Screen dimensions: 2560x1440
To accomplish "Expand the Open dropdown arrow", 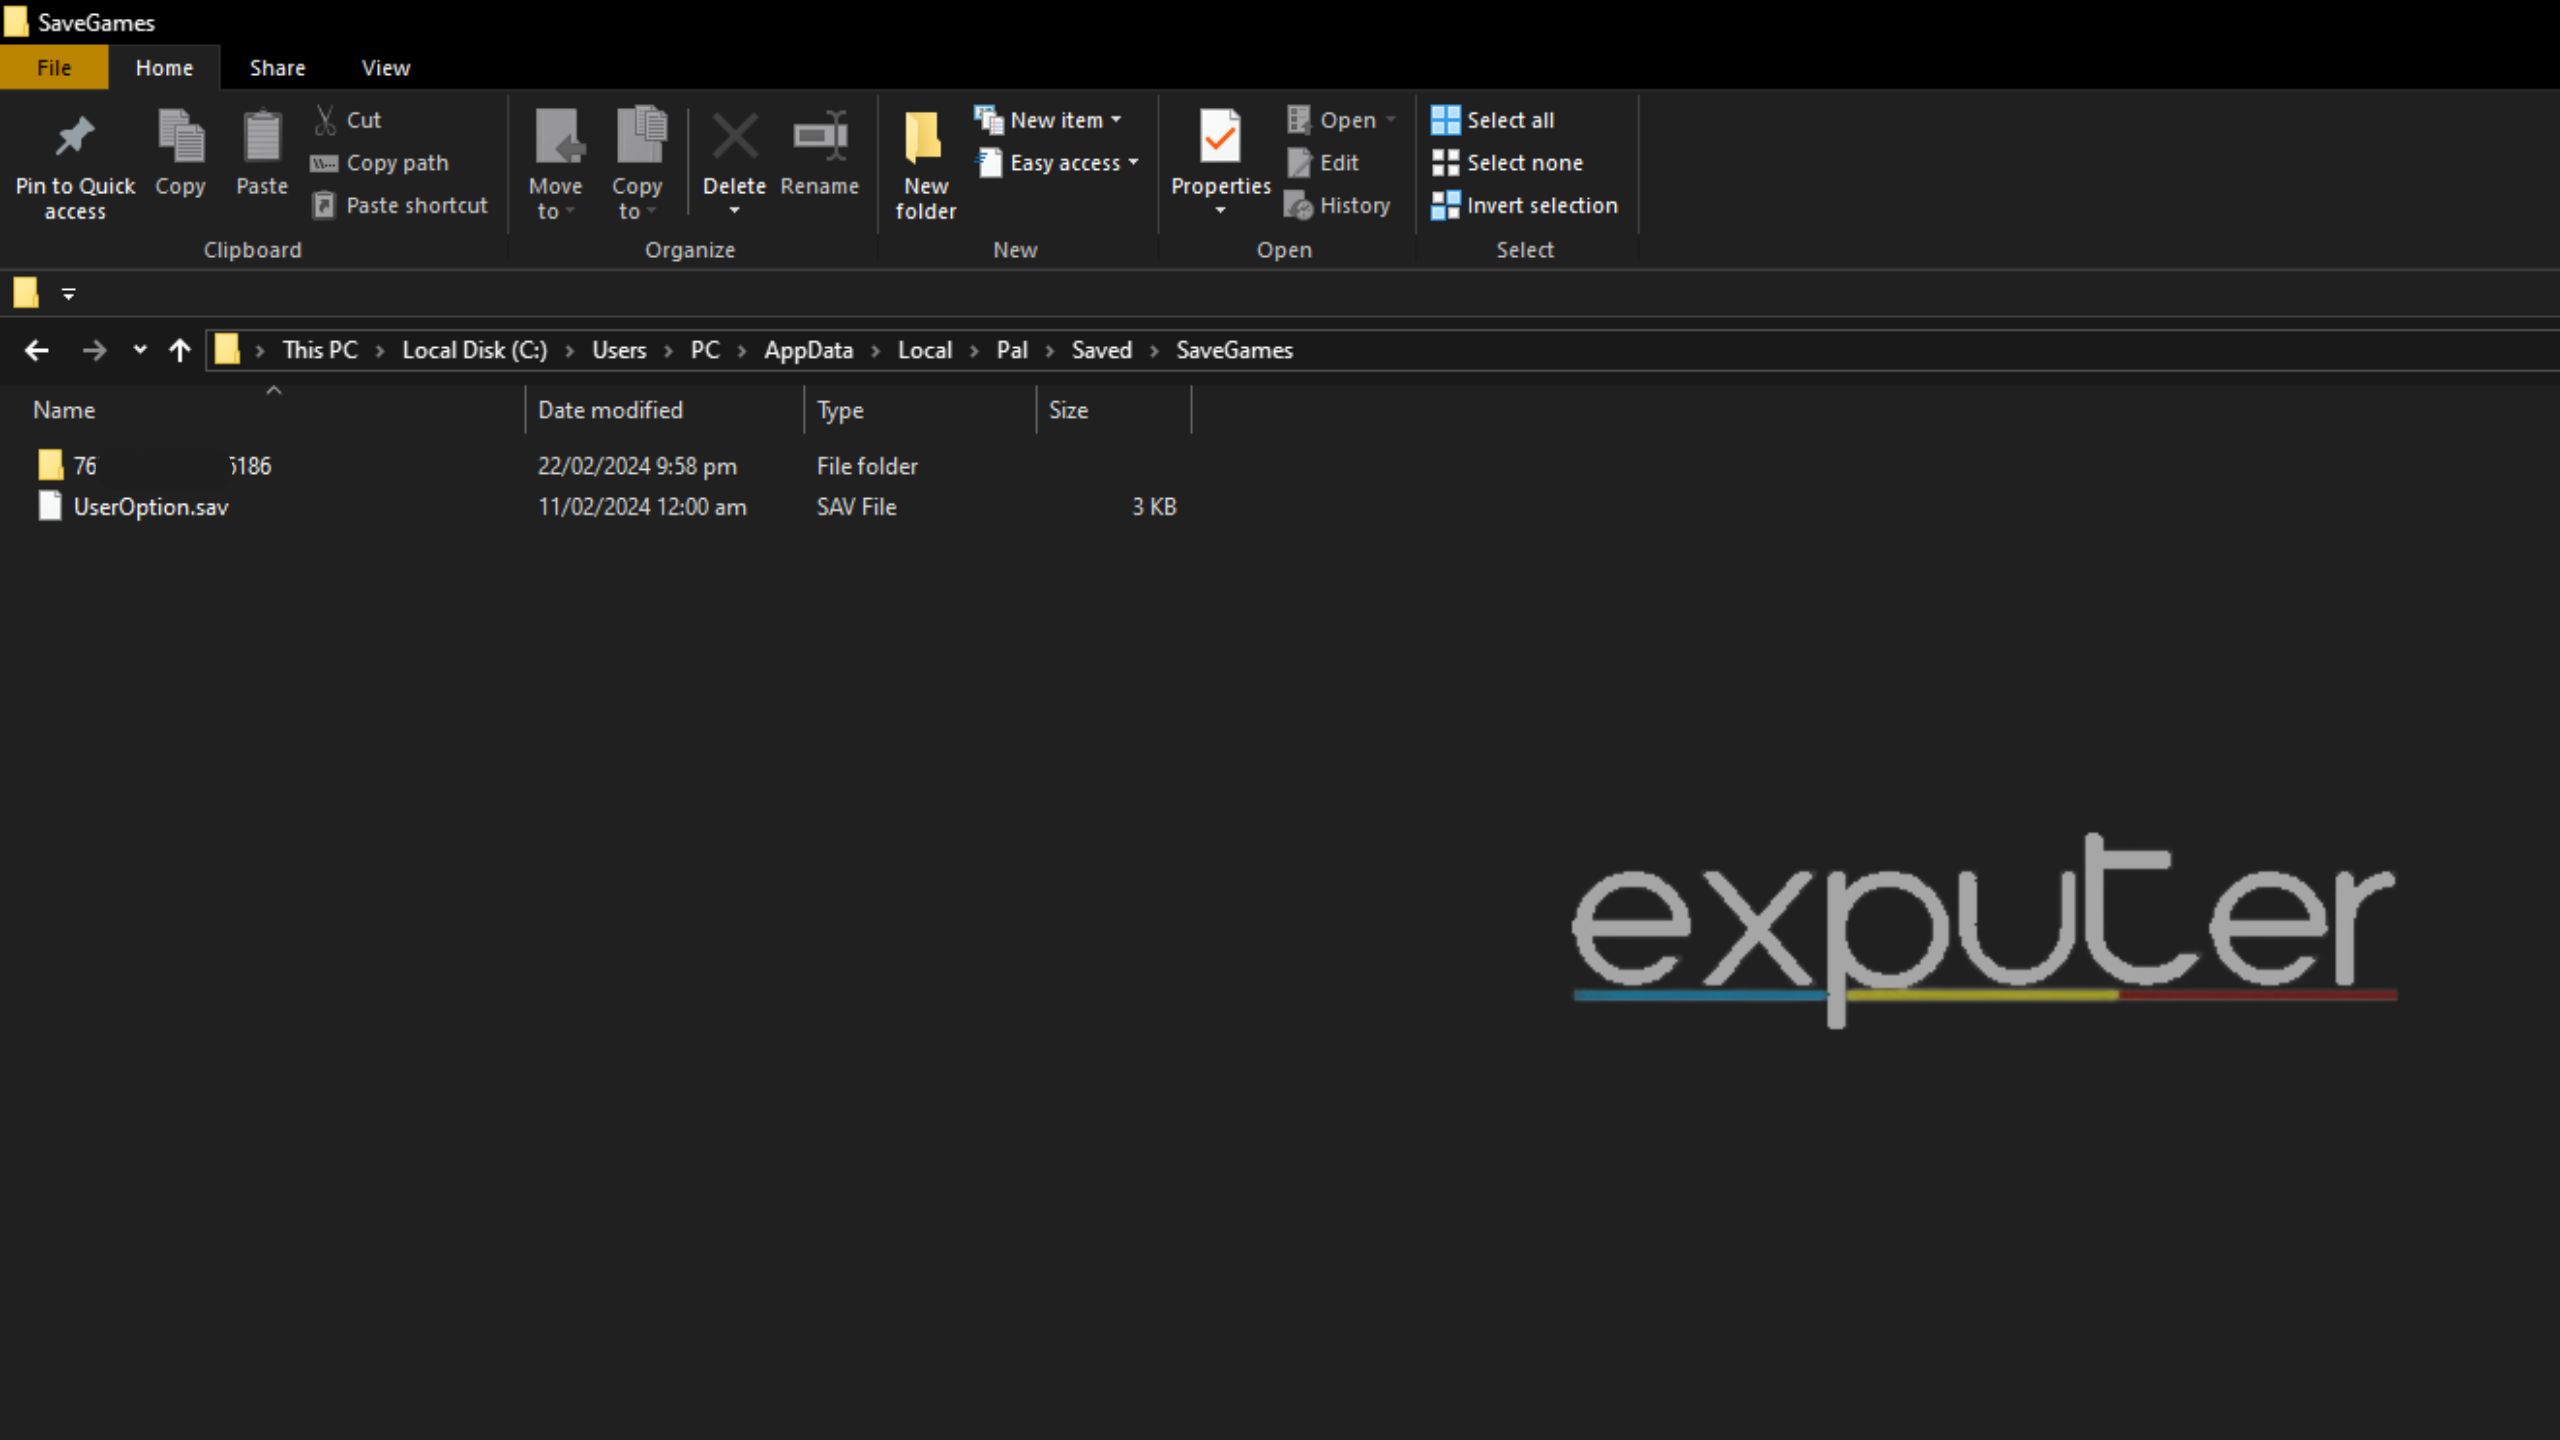I will tap(1391, 120).
